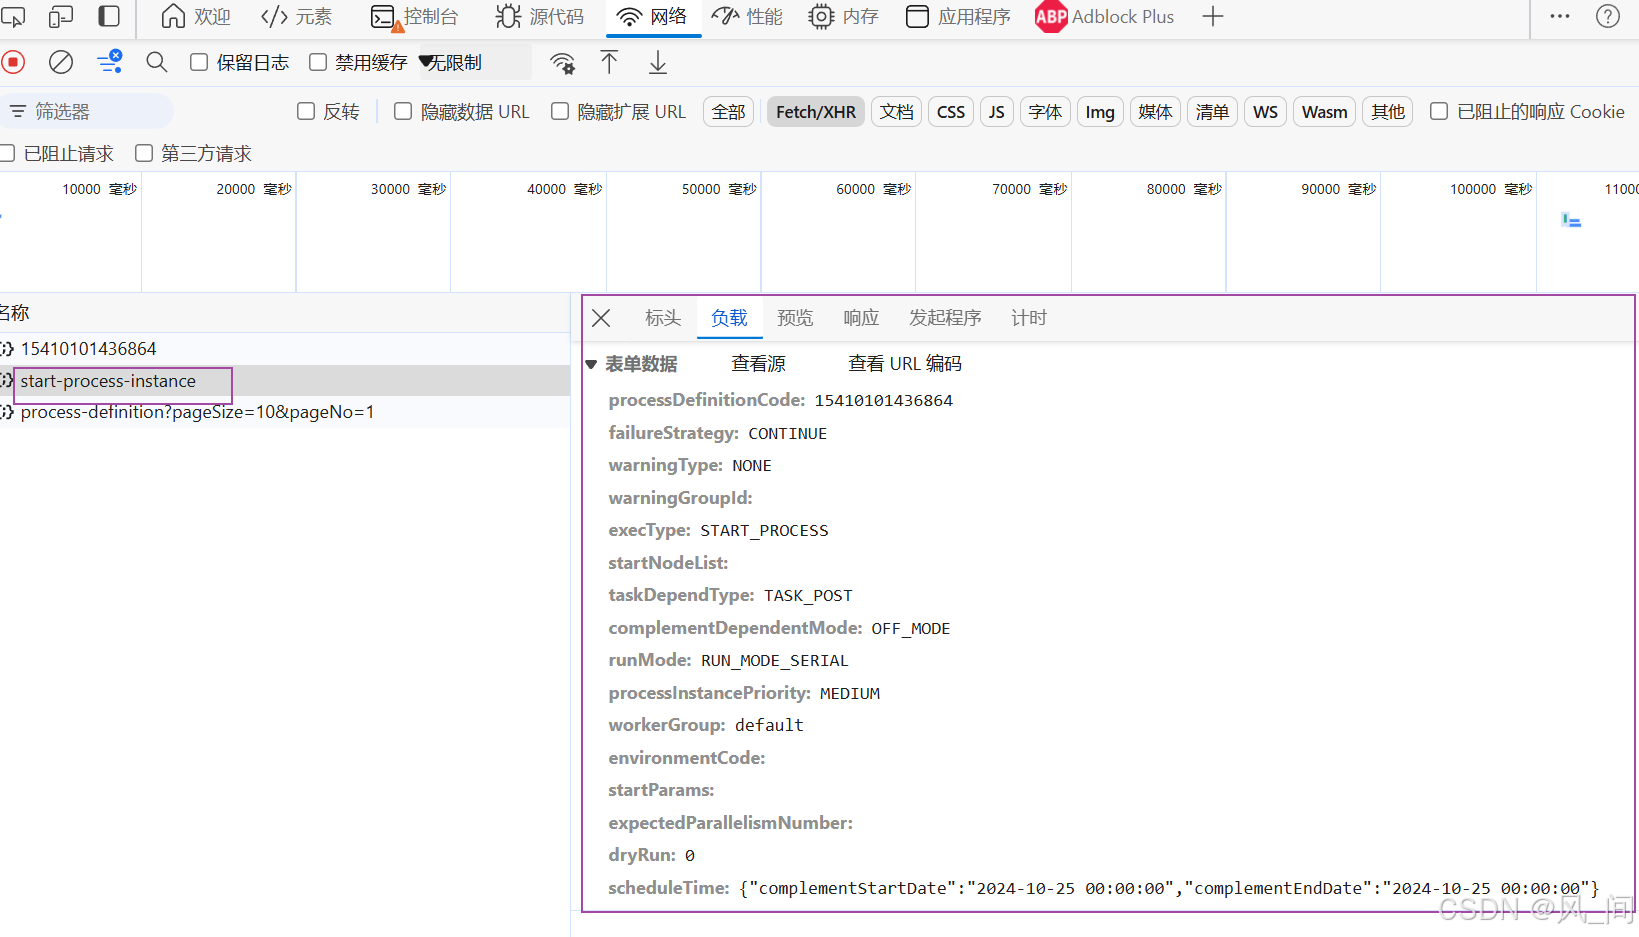1639x937 pixels.
Task: Select the start-process-instance request
Action: click(108, 380)
